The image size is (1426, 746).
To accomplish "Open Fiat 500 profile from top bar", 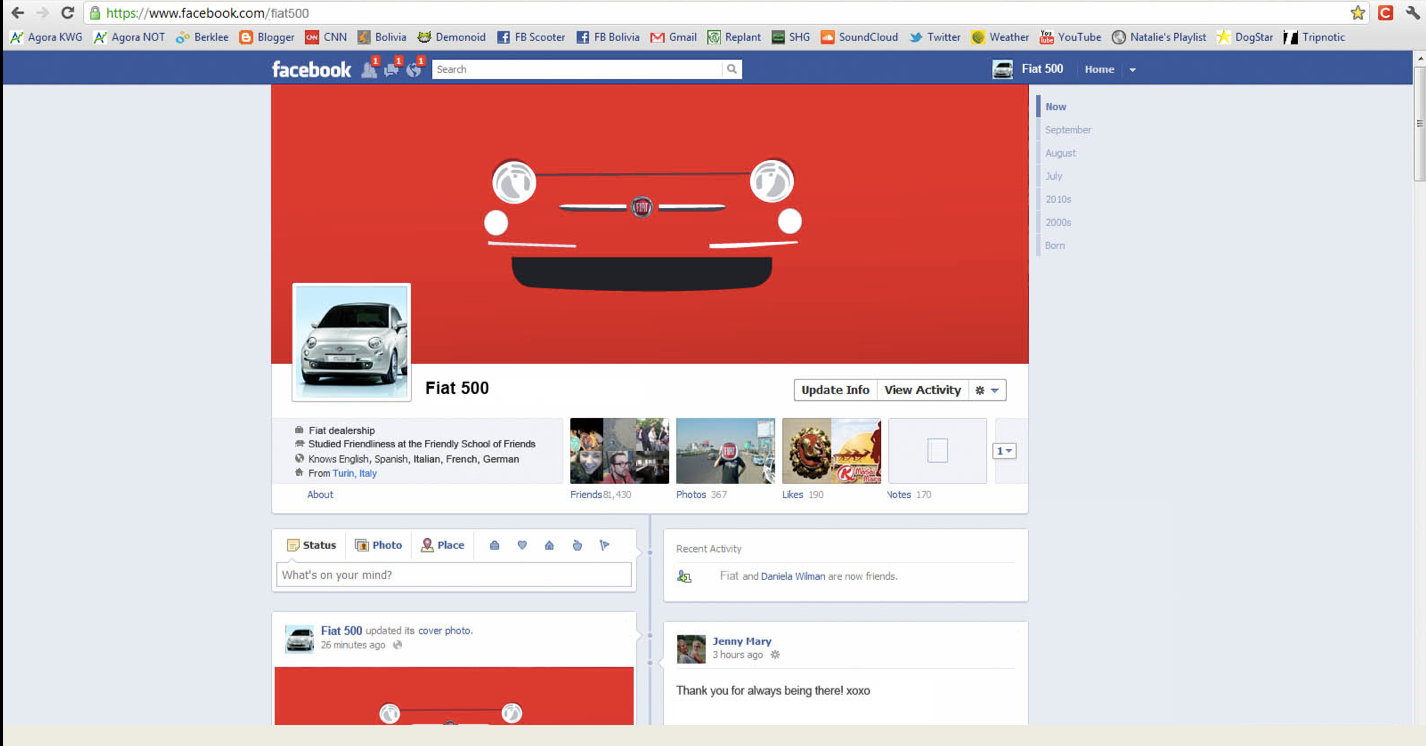I will point(1027,69).
